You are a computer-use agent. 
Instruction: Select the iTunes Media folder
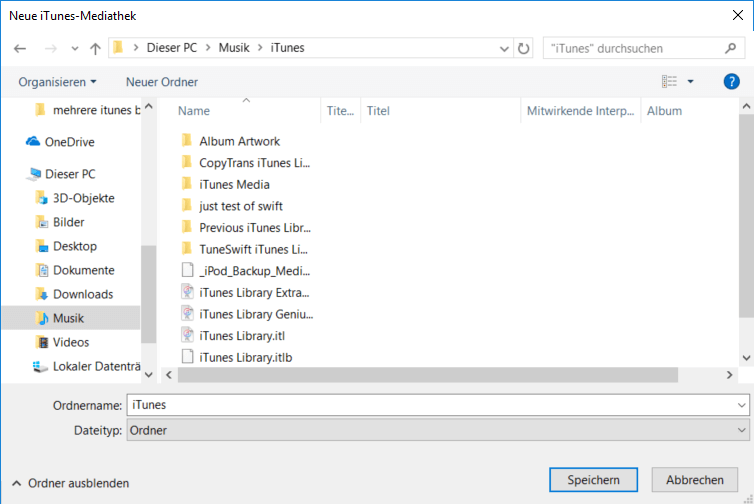click(226, 184)
